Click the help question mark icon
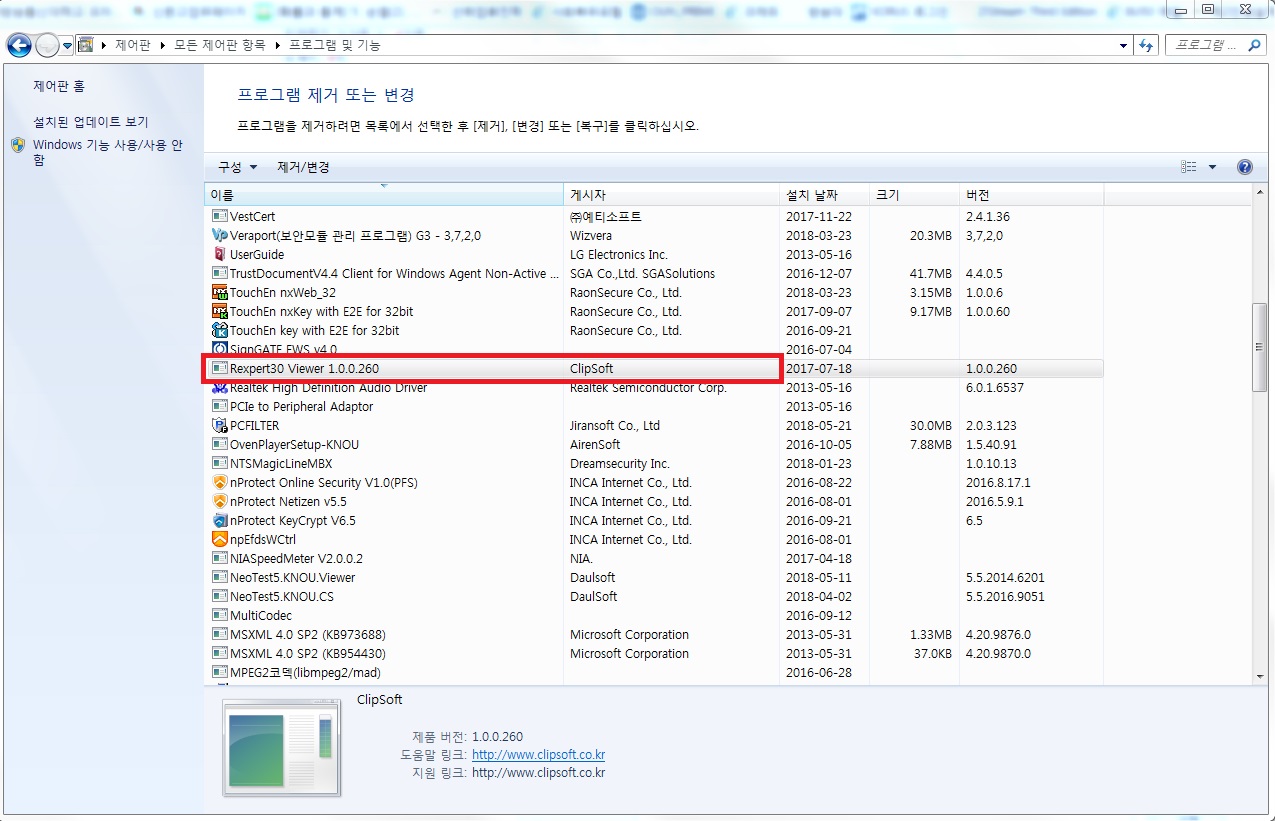This screenshot has width=1275, height=821. (x=1245, y=167)
